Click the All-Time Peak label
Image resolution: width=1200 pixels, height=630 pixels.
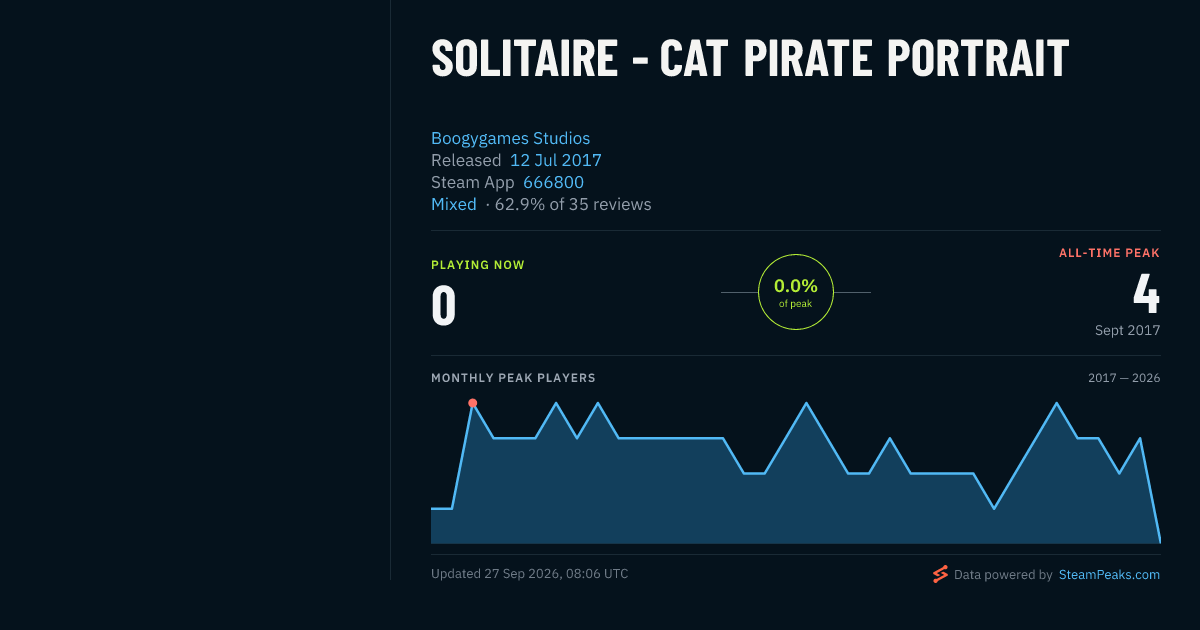pos(1109,253)
